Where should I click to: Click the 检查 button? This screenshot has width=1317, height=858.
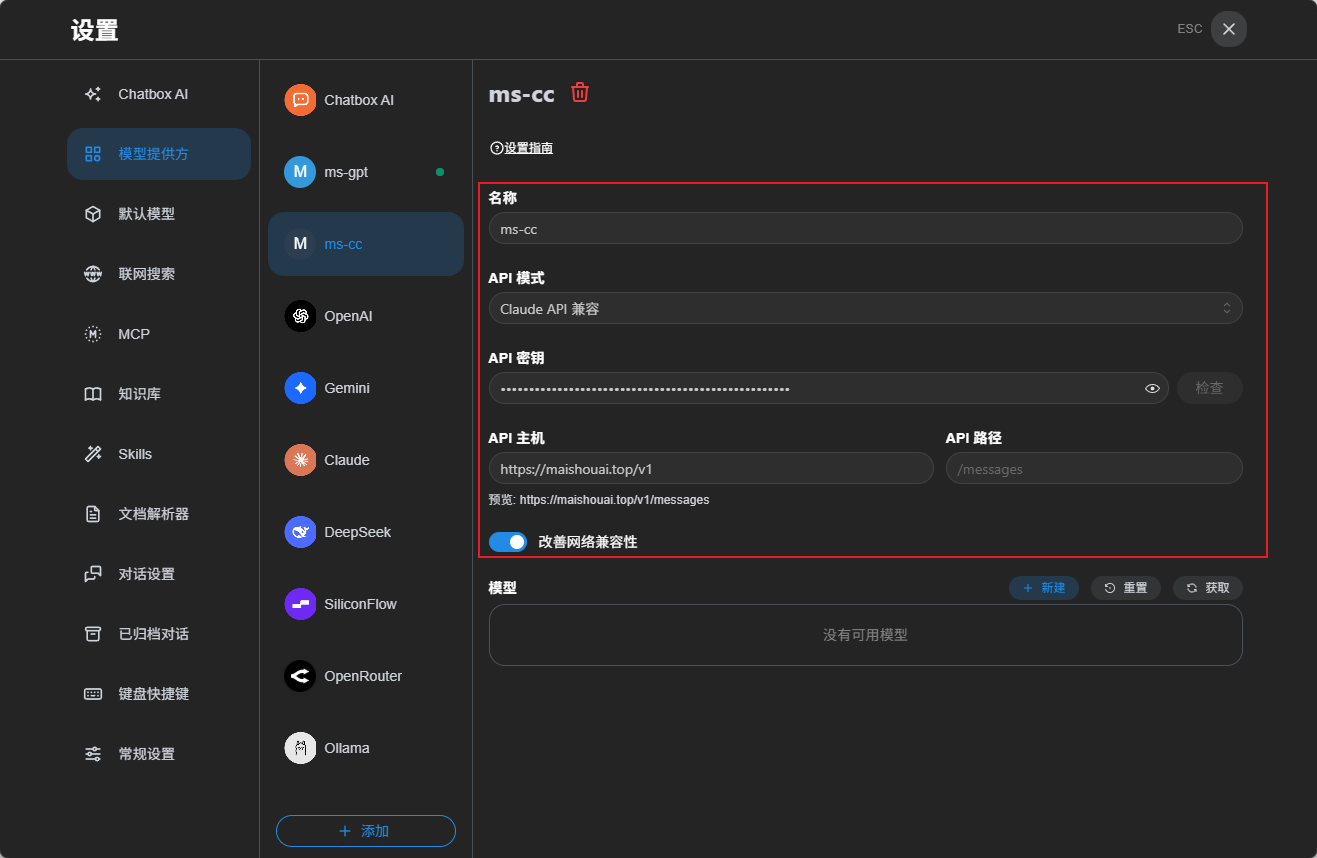coord(1210,388)
